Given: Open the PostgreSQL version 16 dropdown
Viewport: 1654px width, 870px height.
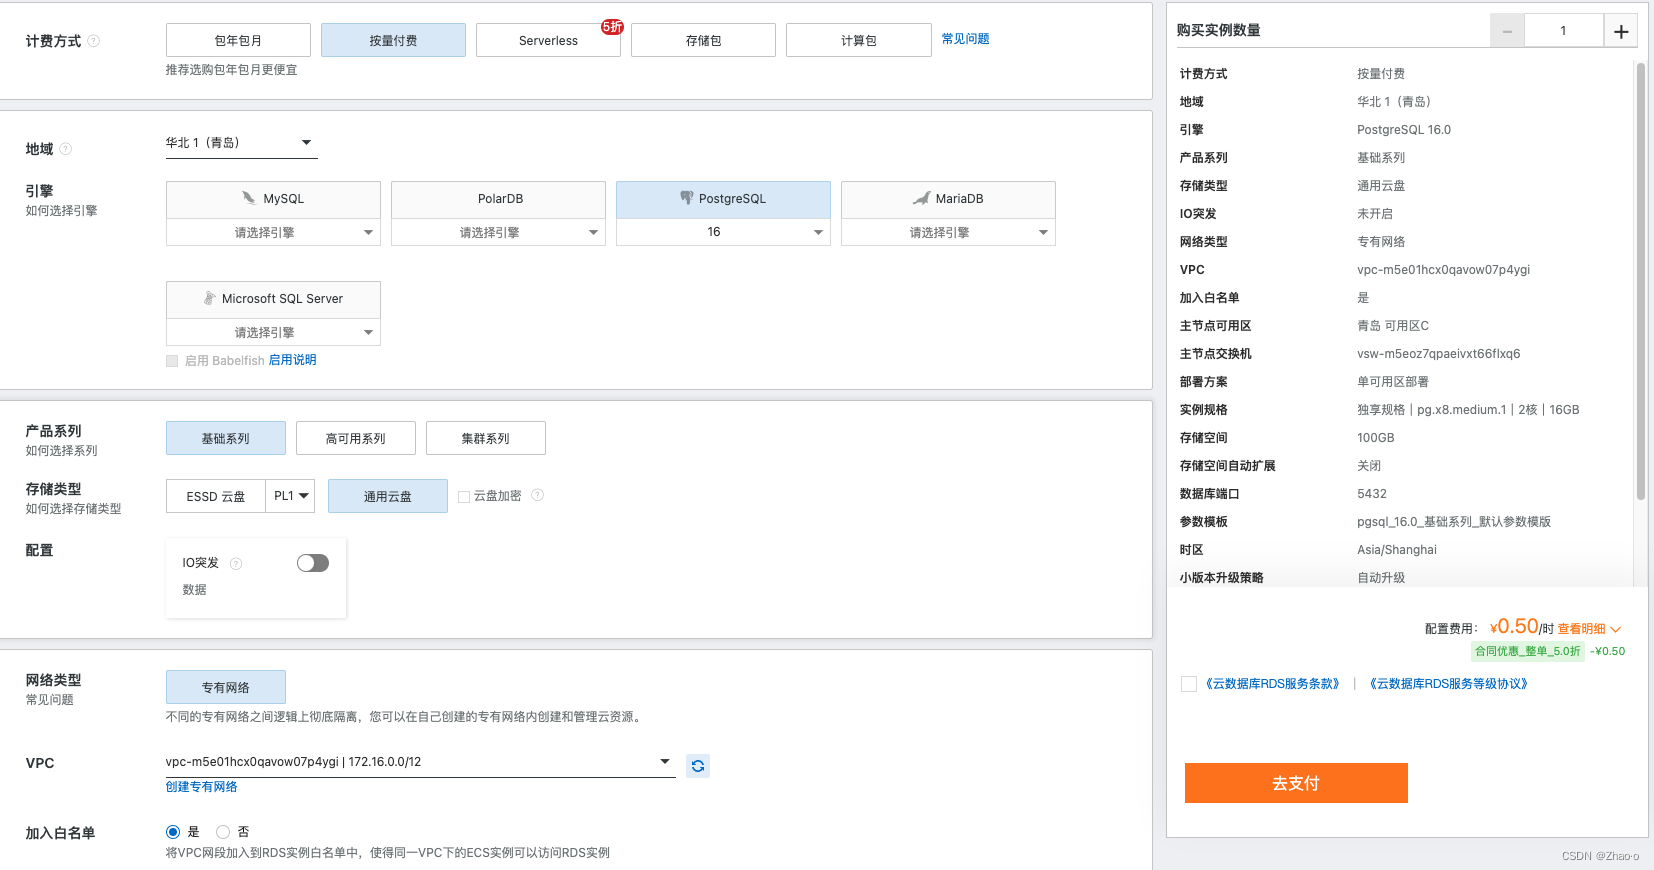Looking at the screenshot, I should pyautogui.click(x=723, y=232).
